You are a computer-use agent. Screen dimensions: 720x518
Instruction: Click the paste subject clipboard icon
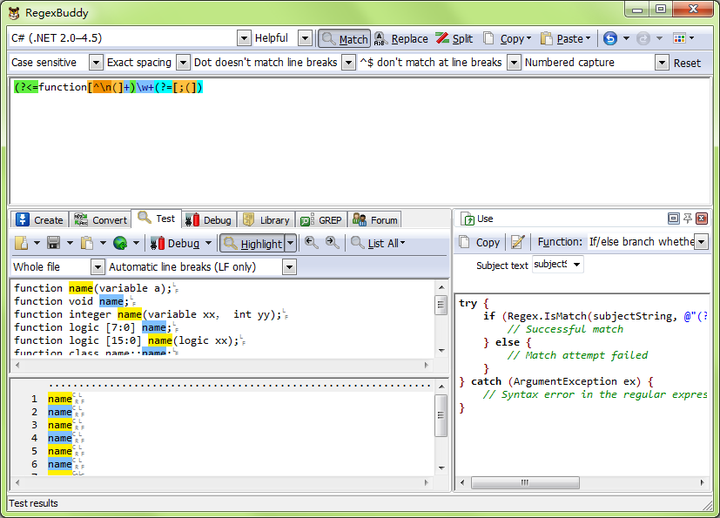tap(87, 243)
